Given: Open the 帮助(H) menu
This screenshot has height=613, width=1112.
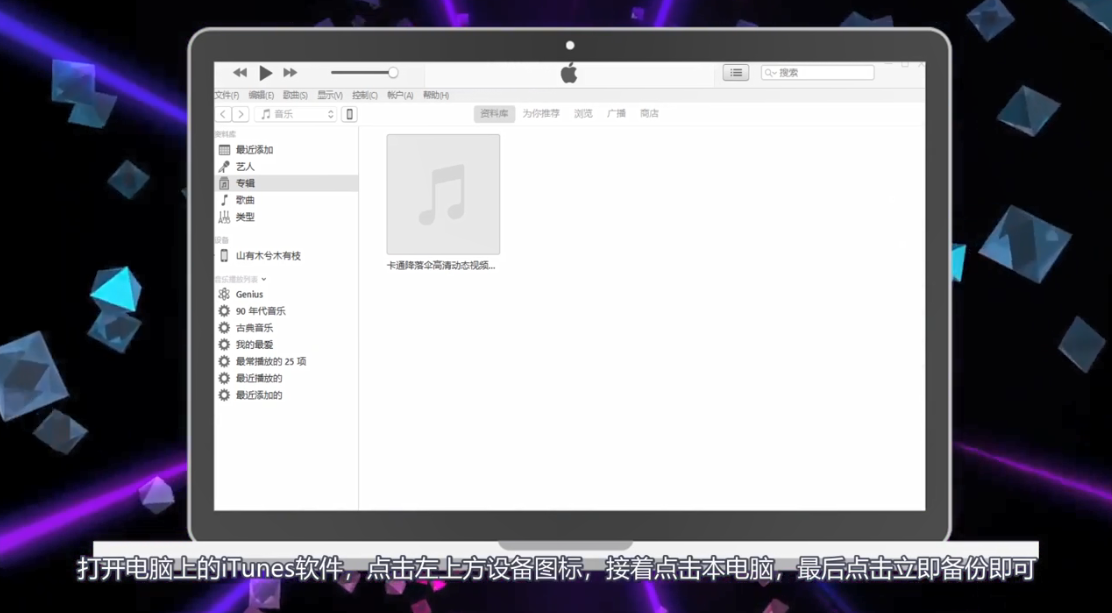Looking at the screenshot, I should click(436, 95).
